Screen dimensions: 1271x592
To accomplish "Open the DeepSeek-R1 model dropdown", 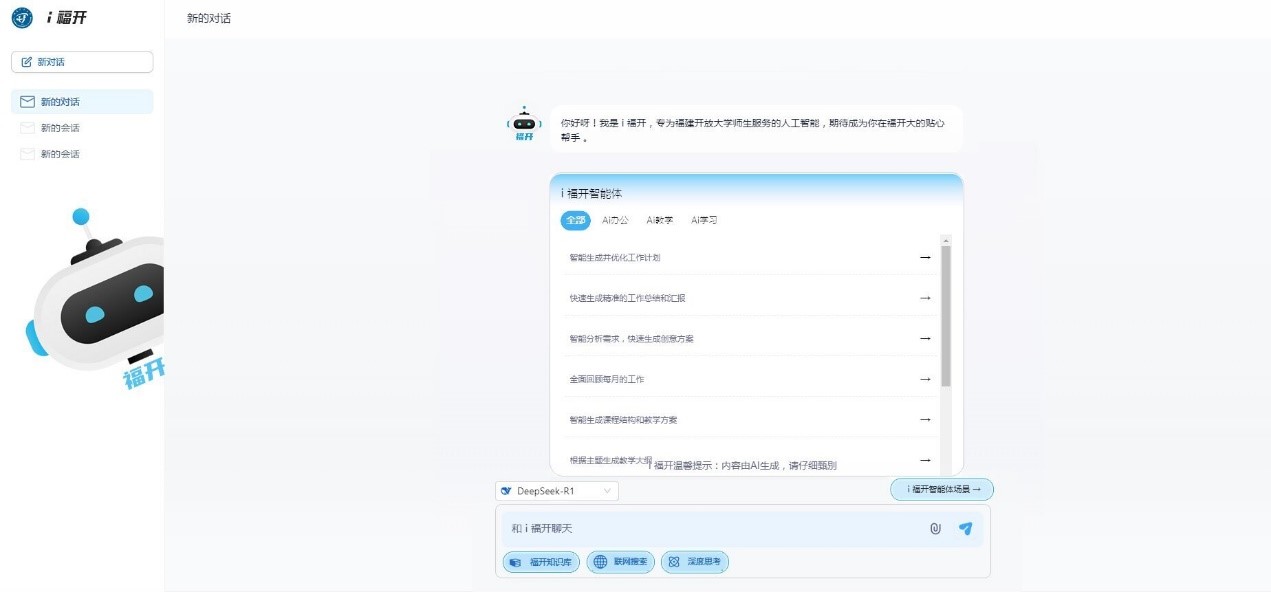I will tap(557, 491).
